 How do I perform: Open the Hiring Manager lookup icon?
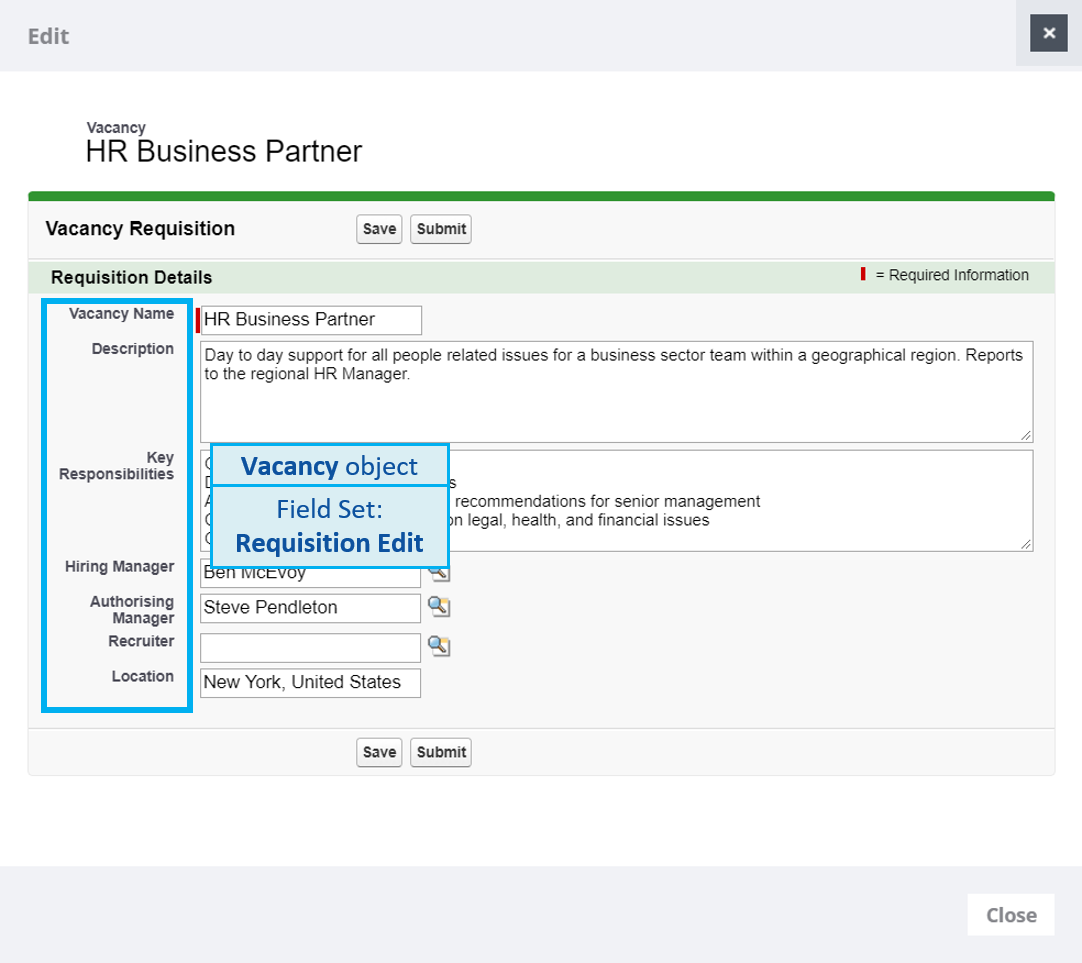tap(439, 573)
